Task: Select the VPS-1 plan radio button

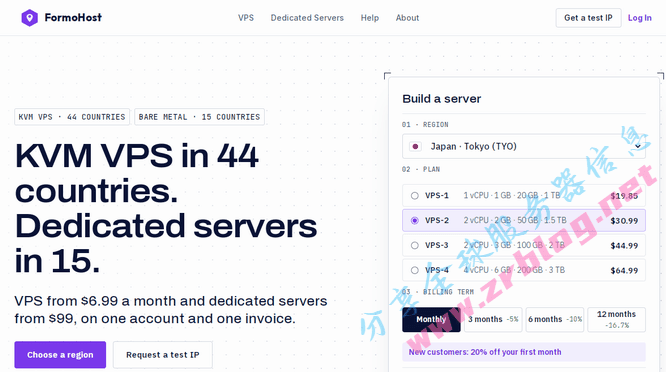Action: tap(415, 196)
